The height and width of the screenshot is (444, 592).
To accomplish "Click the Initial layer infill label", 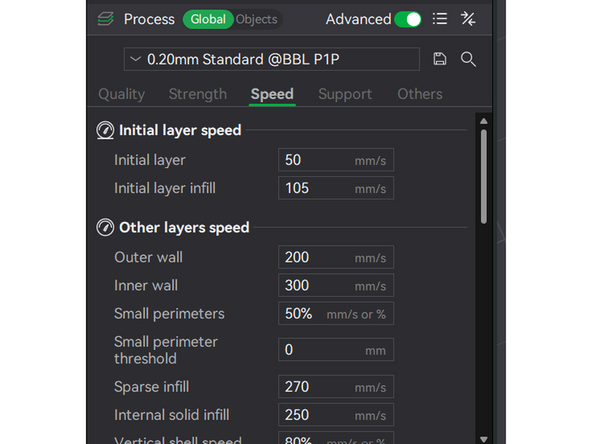I will point(165,188).
